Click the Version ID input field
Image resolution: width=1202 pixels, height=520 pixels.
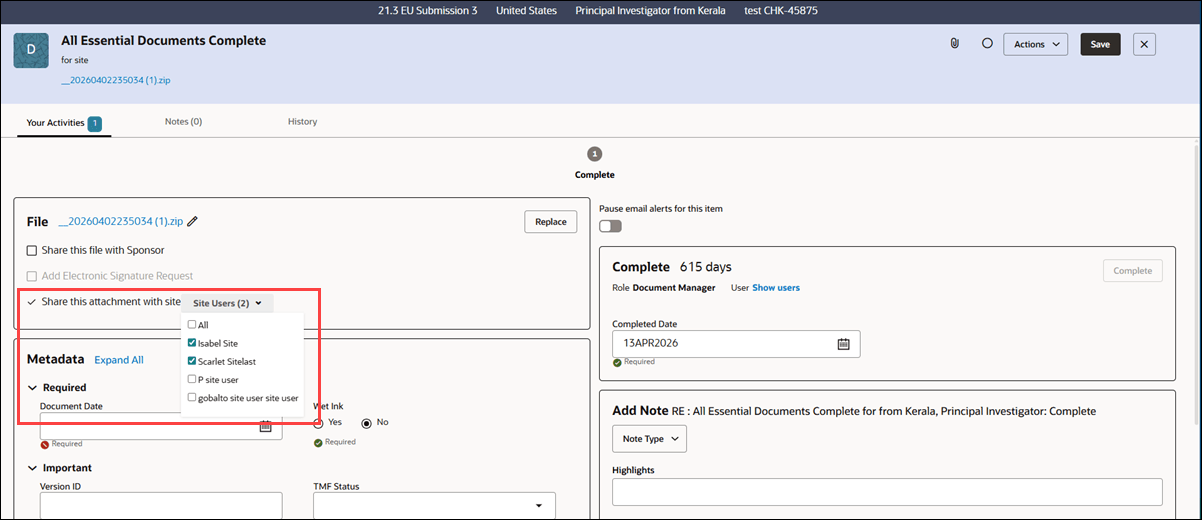coord(161,506)
